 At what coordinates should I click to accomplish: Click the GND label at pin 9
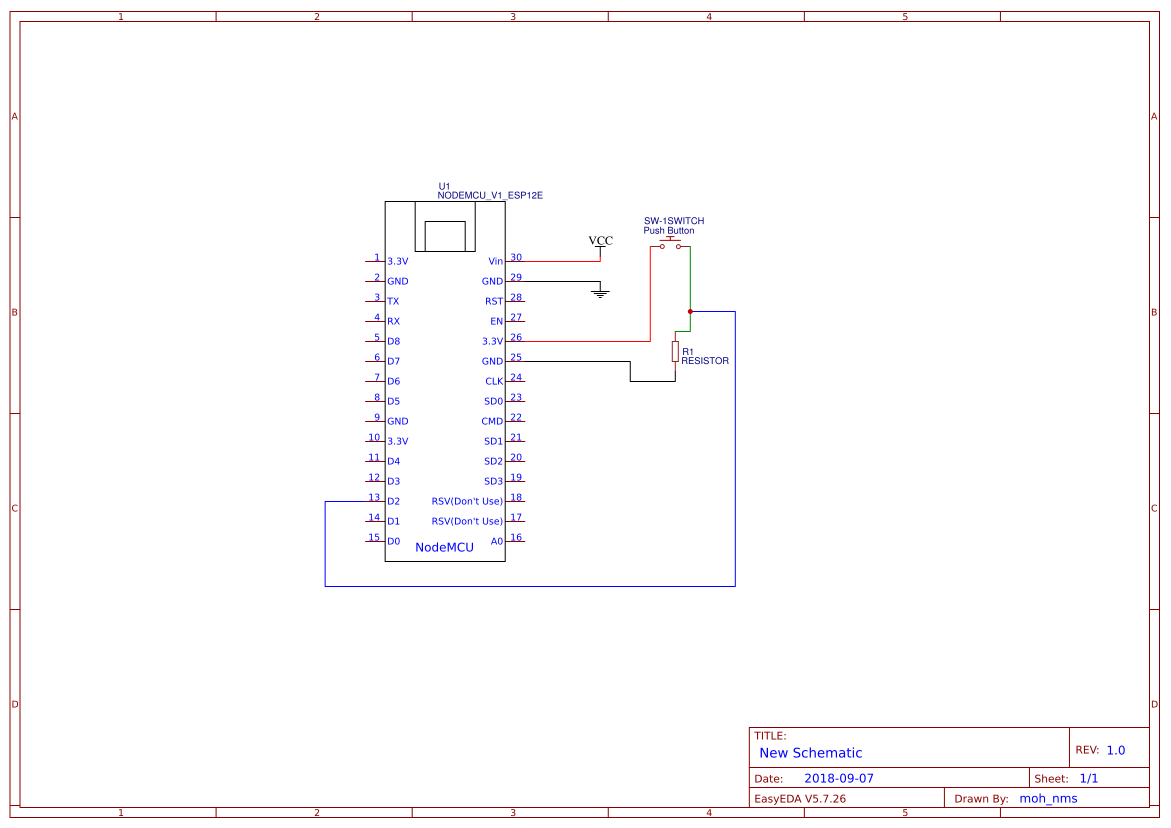397,422
